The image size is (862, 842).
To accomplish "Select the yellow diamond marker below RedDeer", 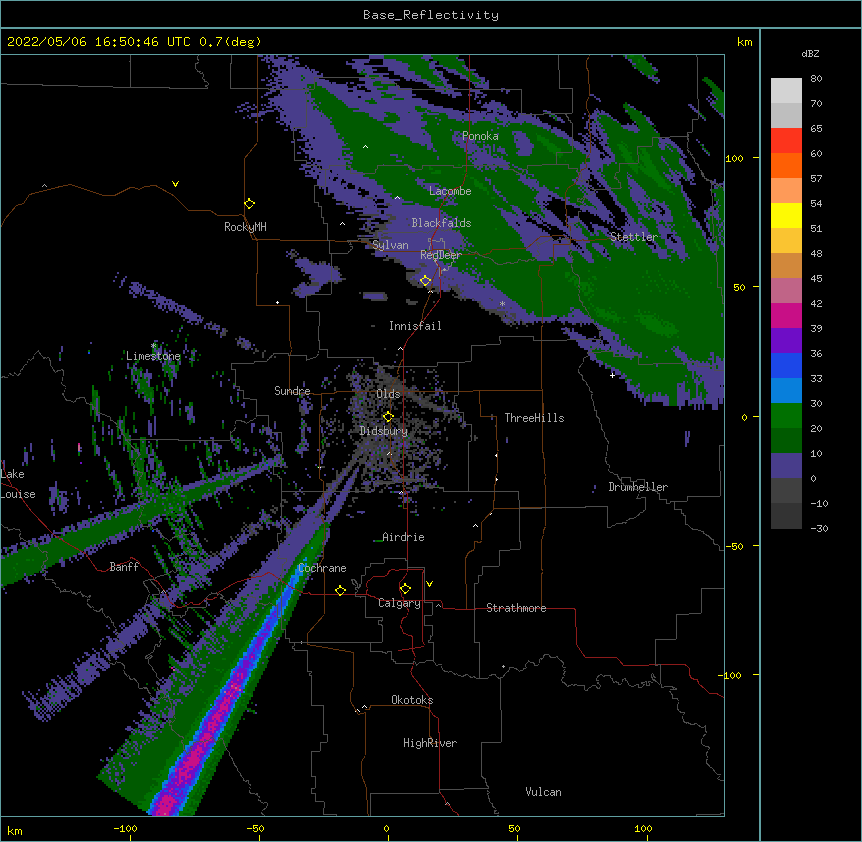I will coord(425,281).
